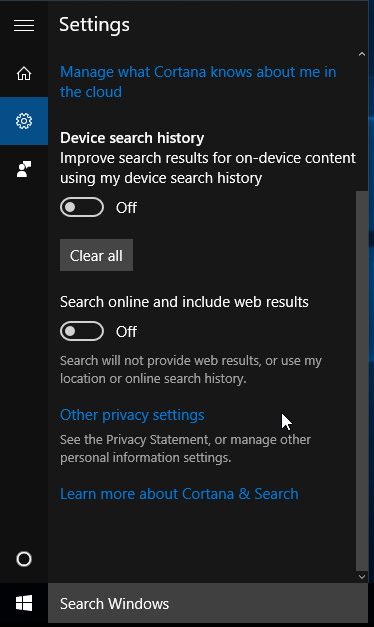374x627 pixels.
Task: Click the scroll down arrow
Action: coord(362,577)
